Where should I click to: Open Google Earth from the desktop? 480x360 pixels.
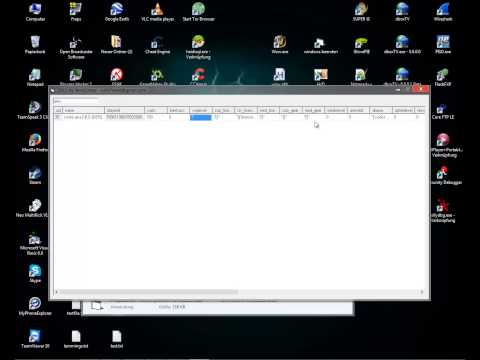point(117,12)
